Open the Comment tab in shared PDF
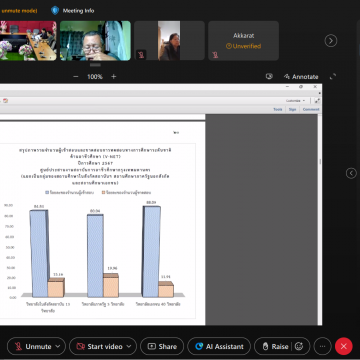 click(x=311, y=109)
